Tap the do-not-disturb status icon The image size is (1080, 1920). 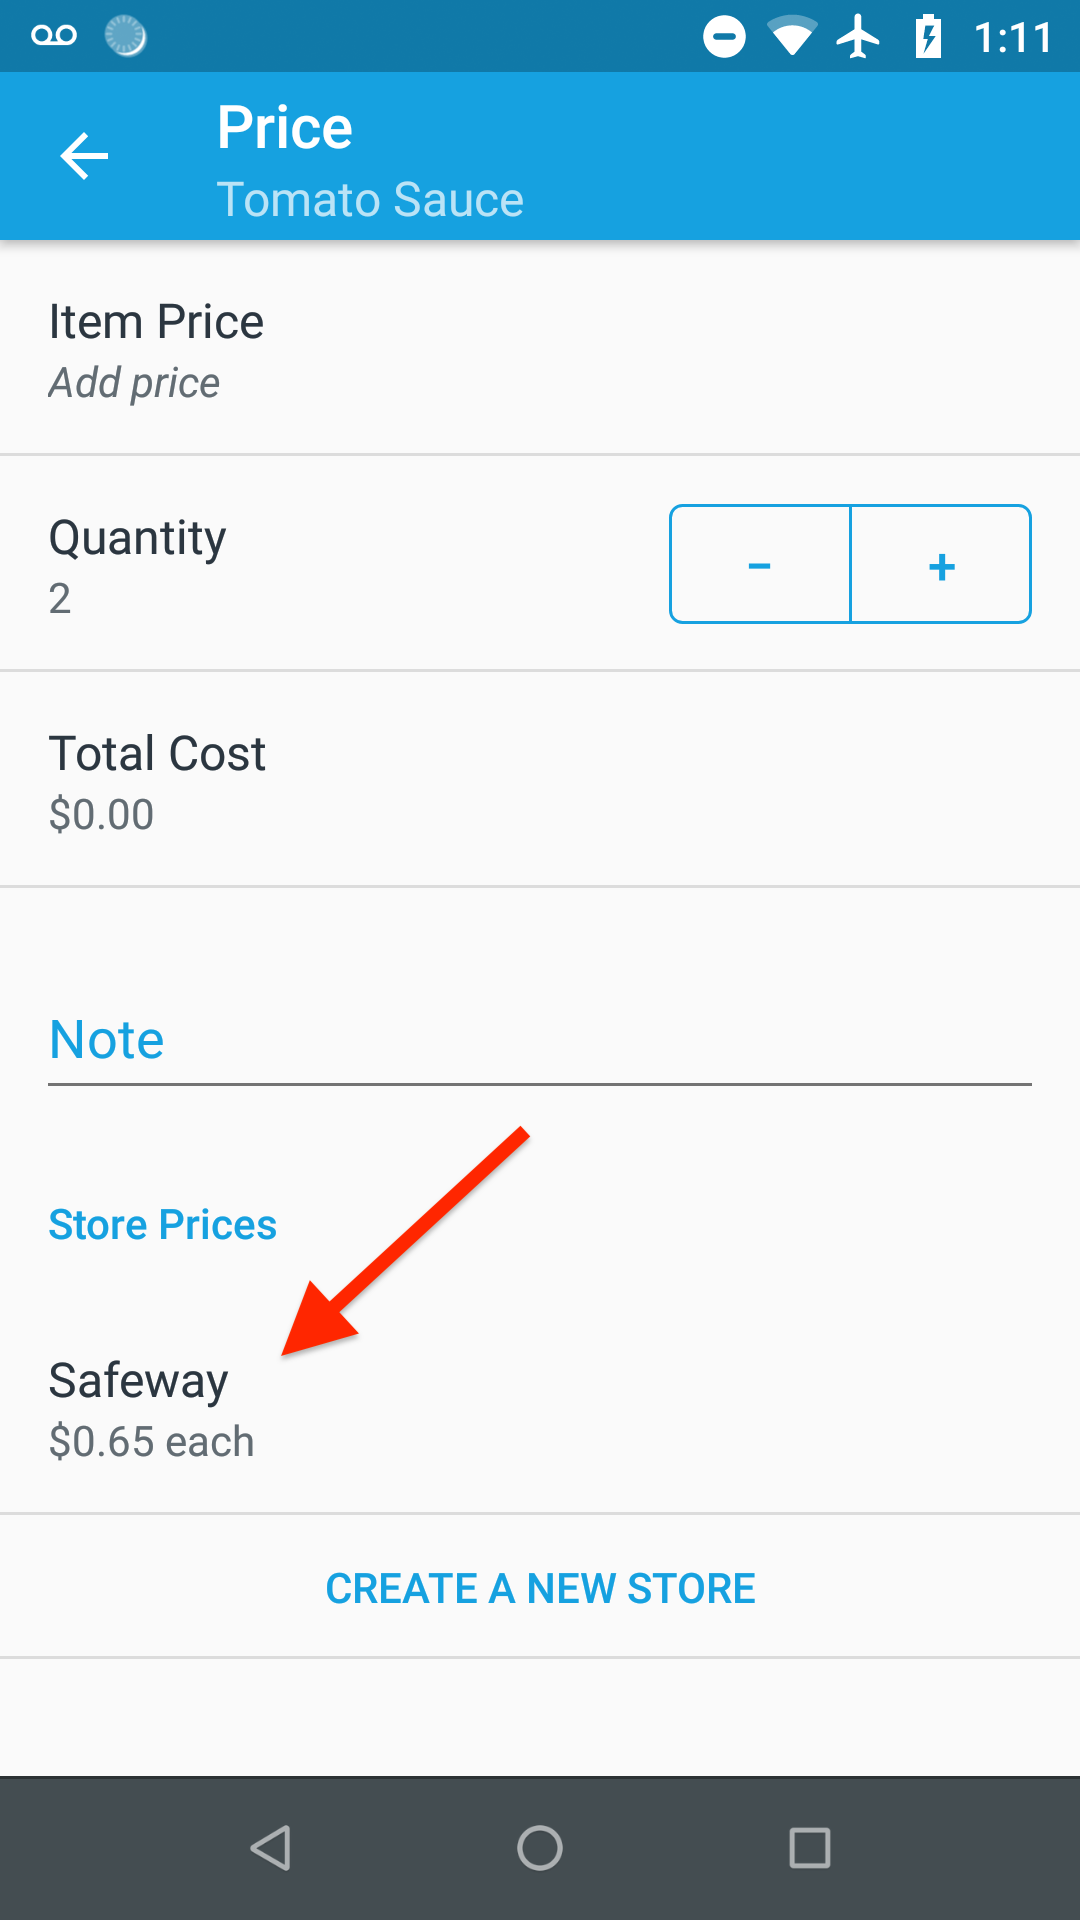[x=724, y=38]
